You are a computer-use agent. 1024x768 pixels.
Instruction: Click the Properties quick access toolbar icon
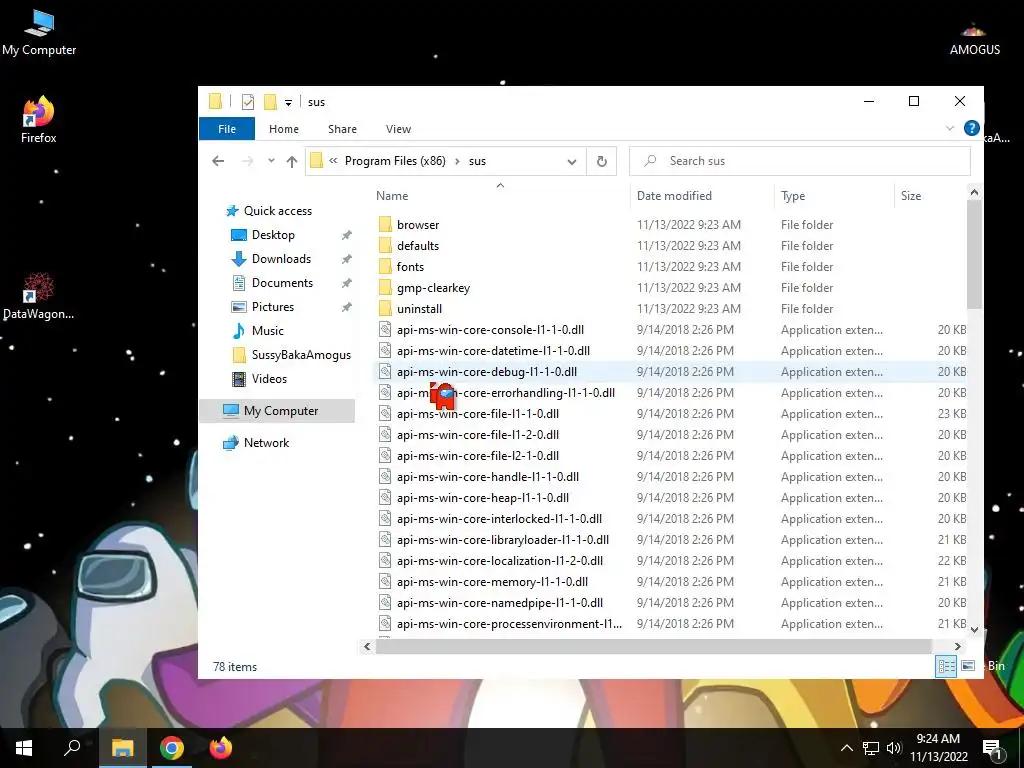(x=248, y=102)
